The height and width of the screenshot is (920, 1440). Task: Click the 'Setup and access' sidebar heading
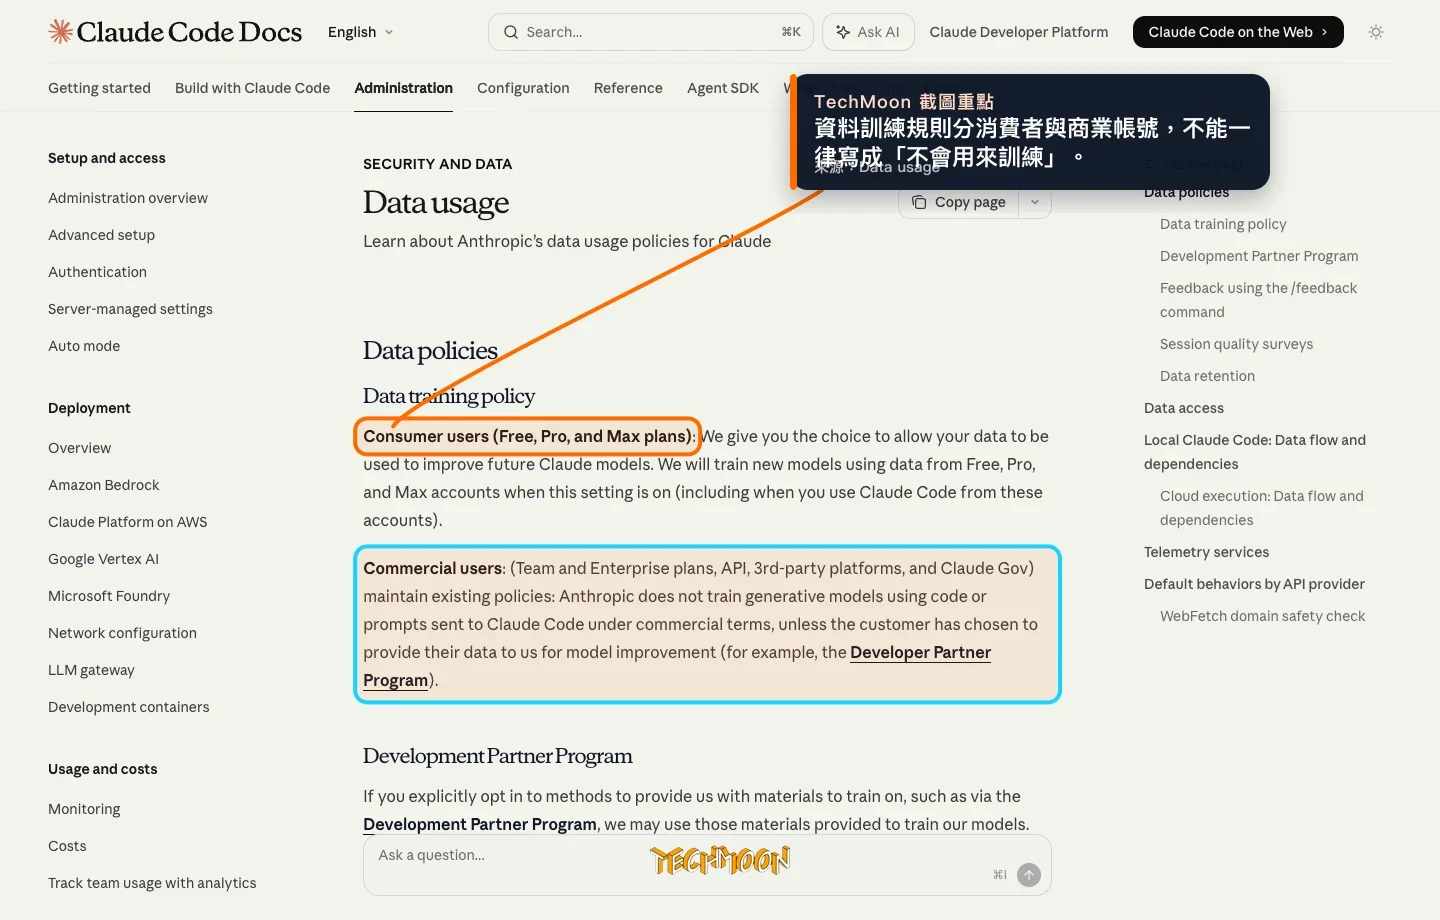point(107,158)
